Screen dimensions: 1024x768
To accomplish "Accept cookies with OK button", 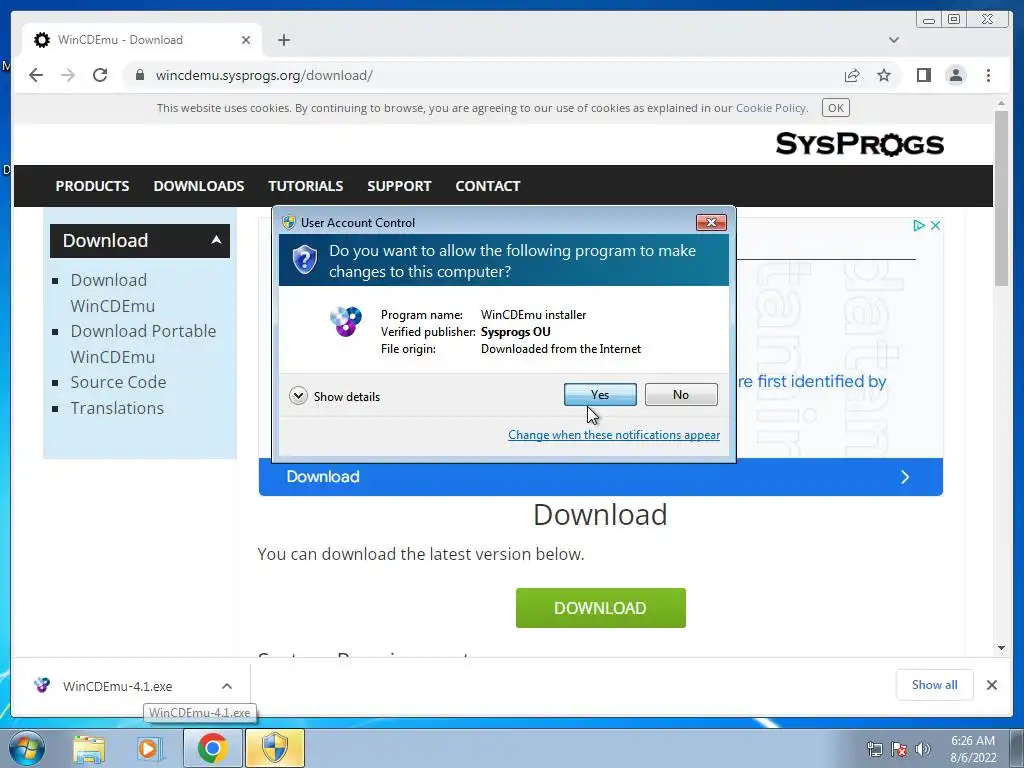I will [836, 108].
